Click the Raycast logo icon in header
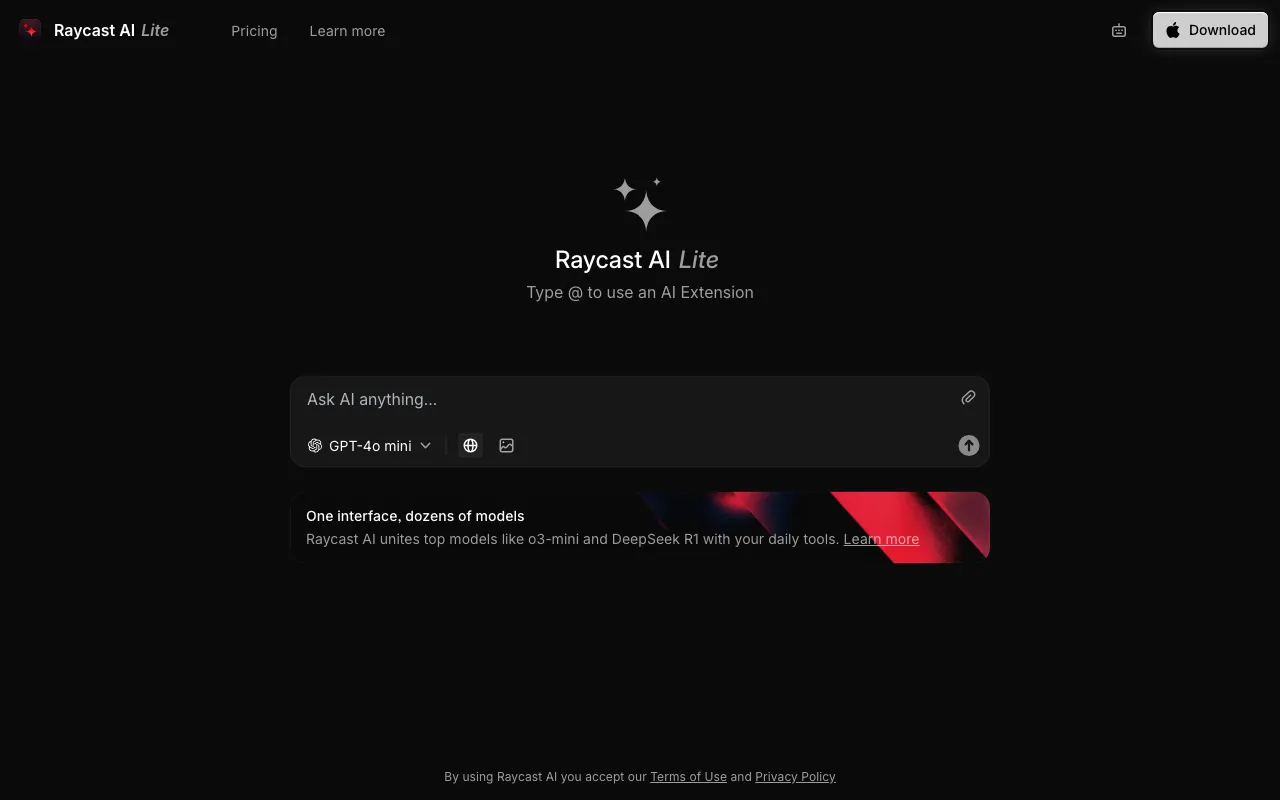This screenshot has height=800, width=1280. [x=31, y=30]
